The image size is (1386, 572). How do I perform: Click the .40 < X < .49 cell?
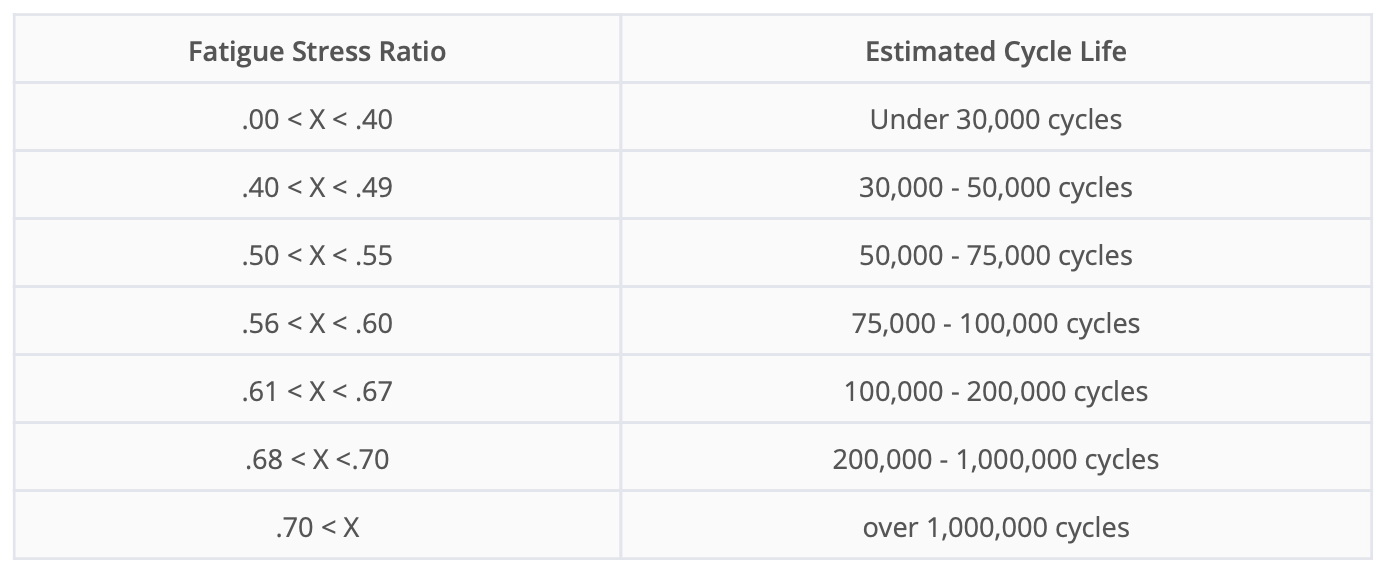point(317,188)
